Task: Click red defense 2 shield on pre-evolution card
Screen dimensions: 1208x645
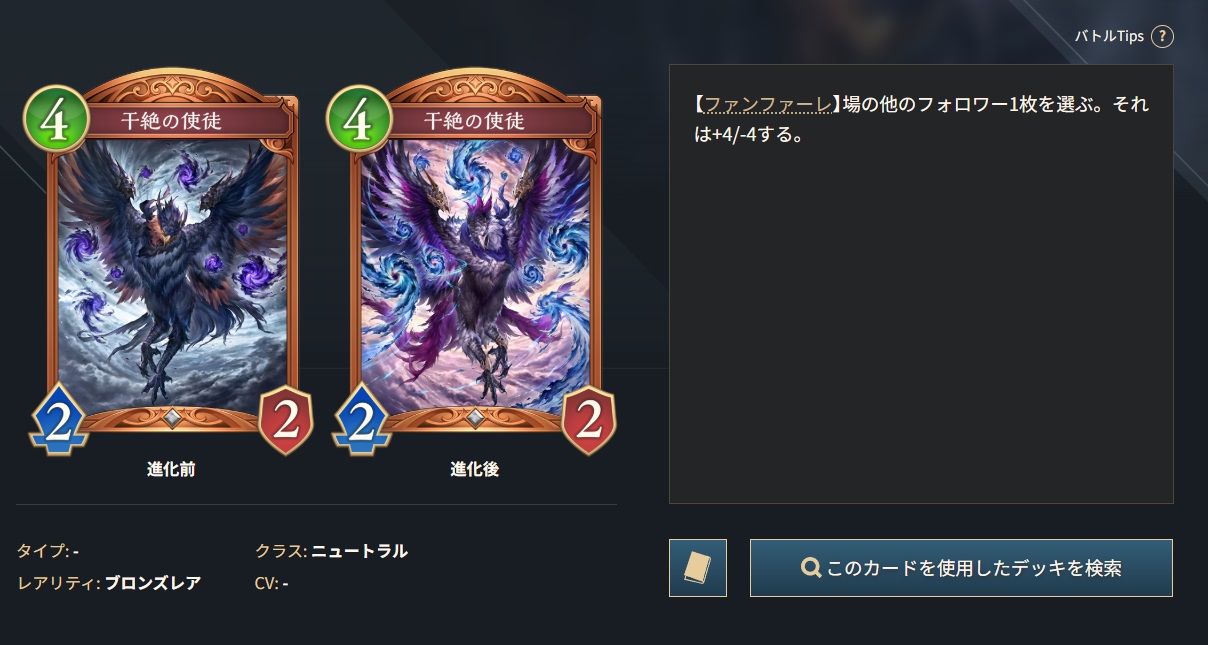Action: 286,421
